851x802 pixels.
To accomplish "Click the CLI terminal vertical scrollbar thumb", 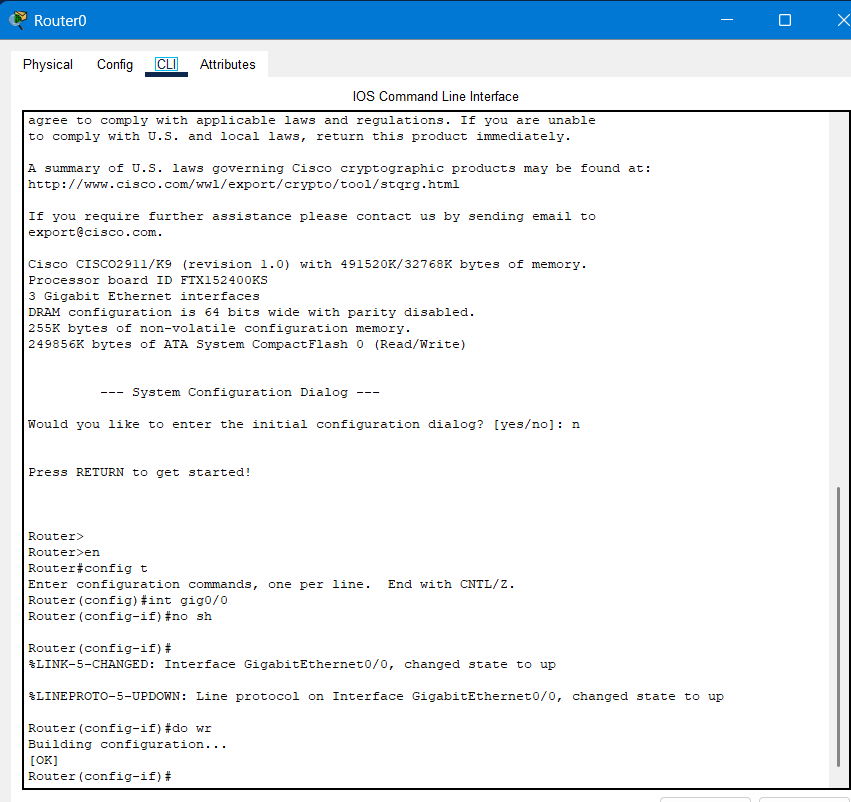I will tap(838, 627).
